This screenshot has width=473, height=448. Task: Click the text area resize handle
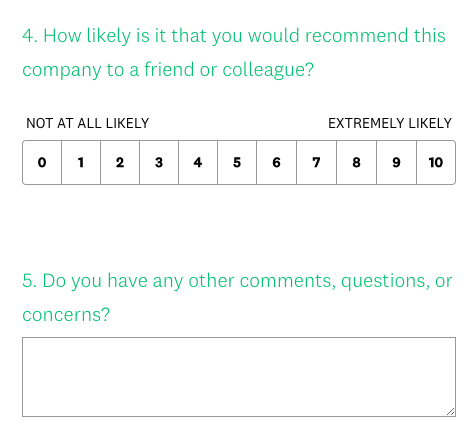click(x=451, y=412)
